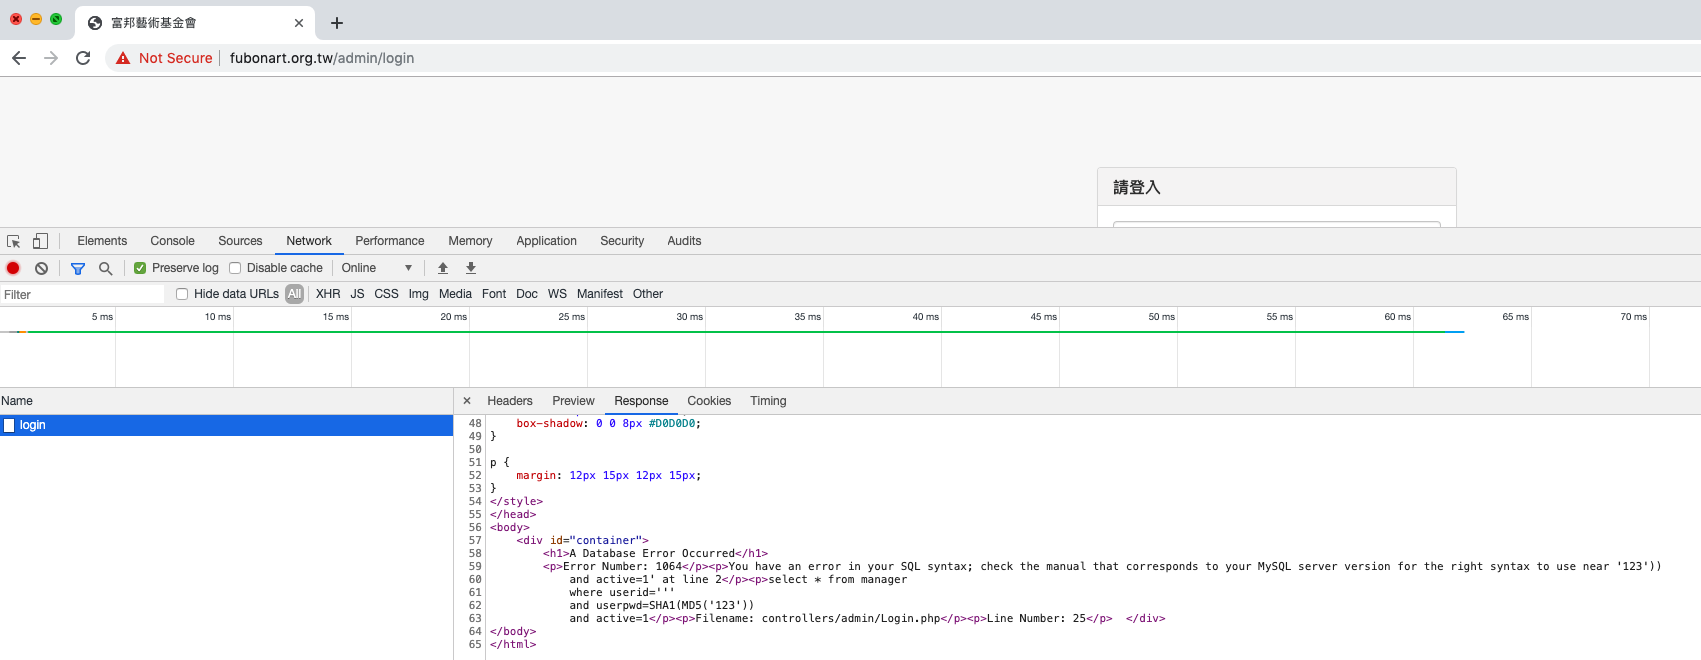Select the Response detail tab
The height and width of the screenshot is (660, 1701).
point(641,401)
